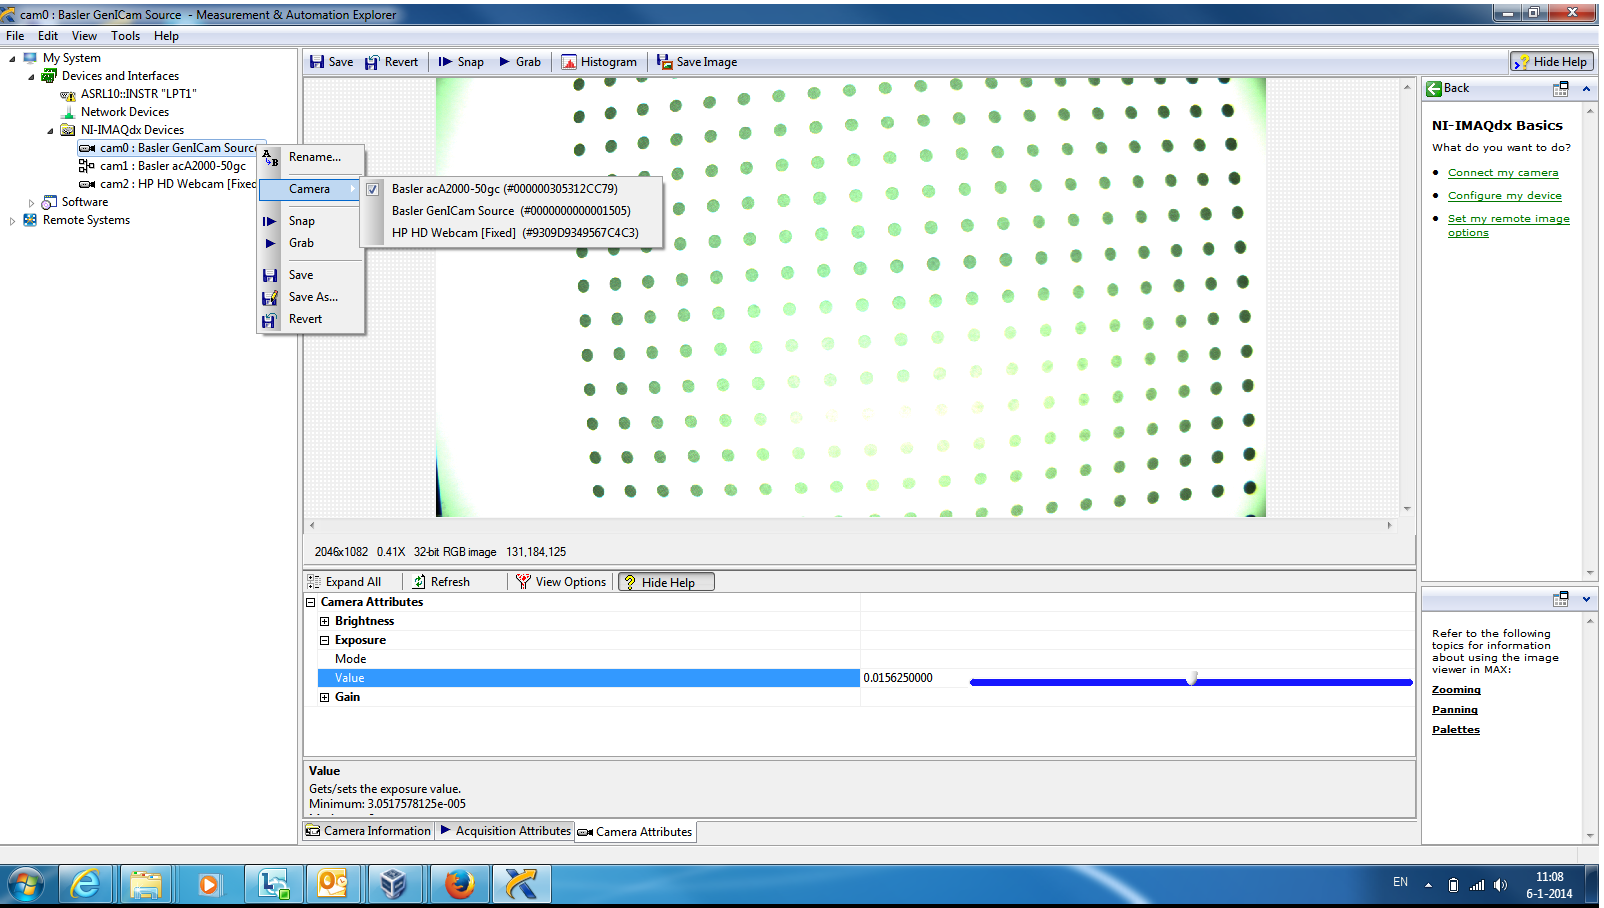Collapse the Exposure attribute
1604x908 pixels.
coord(324,640)
